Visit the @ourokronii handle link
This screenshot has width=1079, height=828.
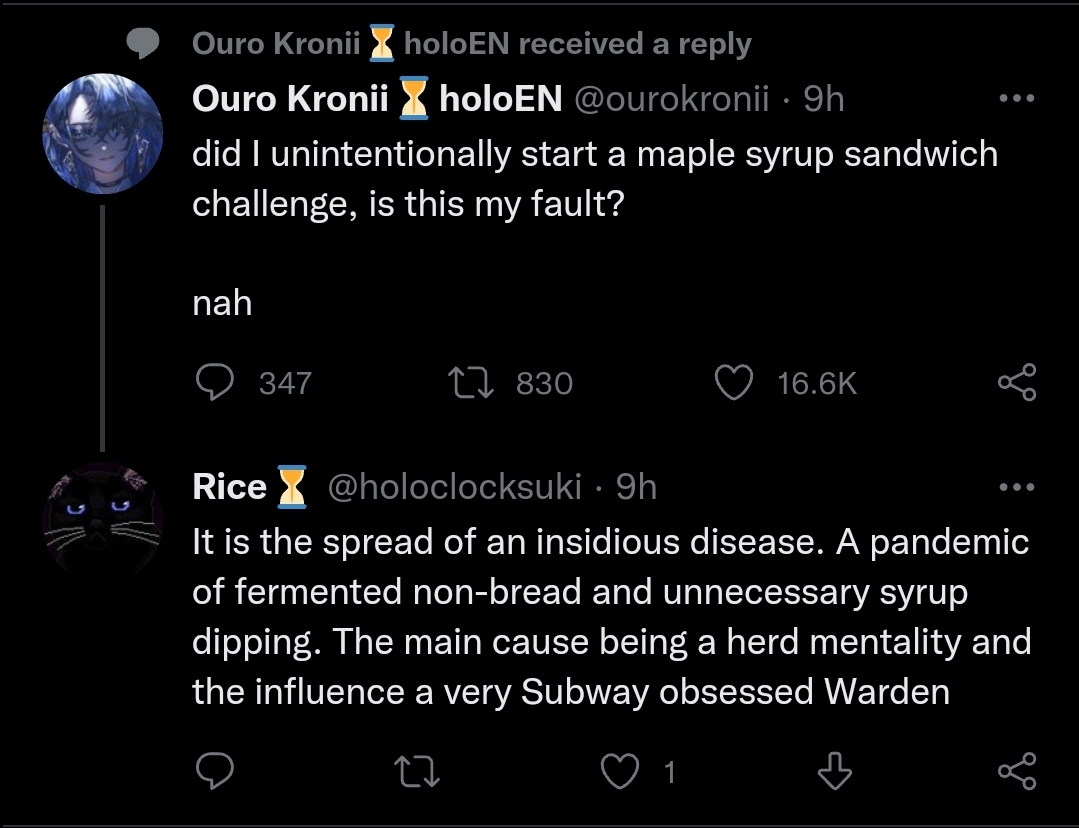[670, 99]
